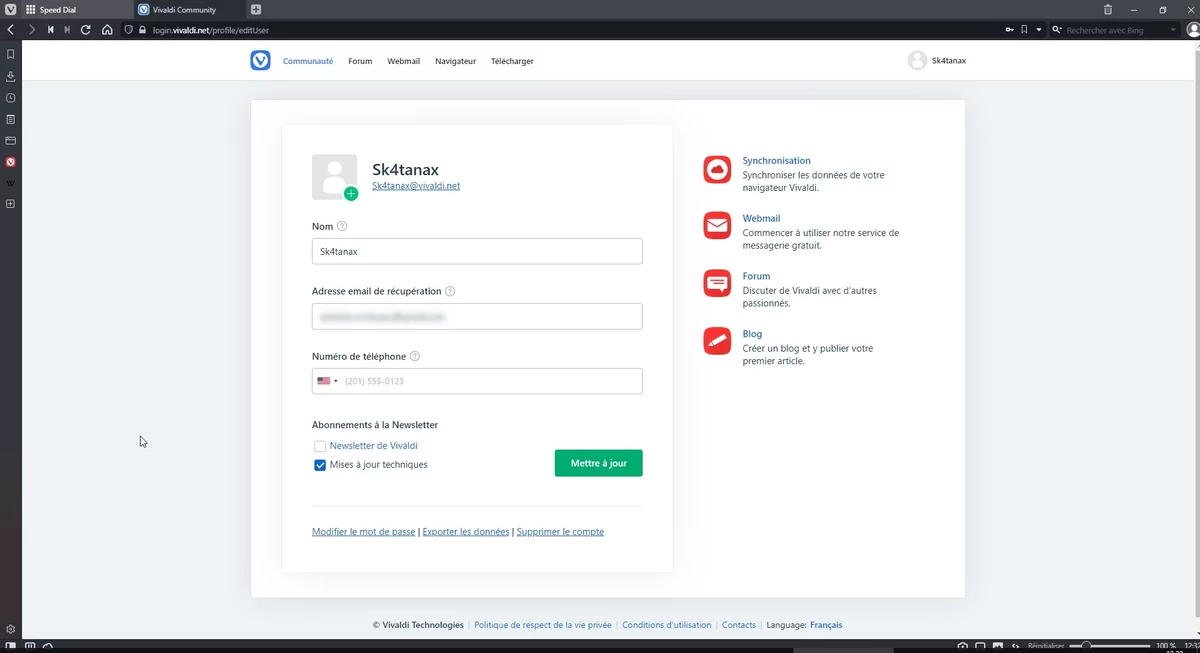Click the Sk4tanax@vivaldi.net email link
1200x653 pixels.
416,186
